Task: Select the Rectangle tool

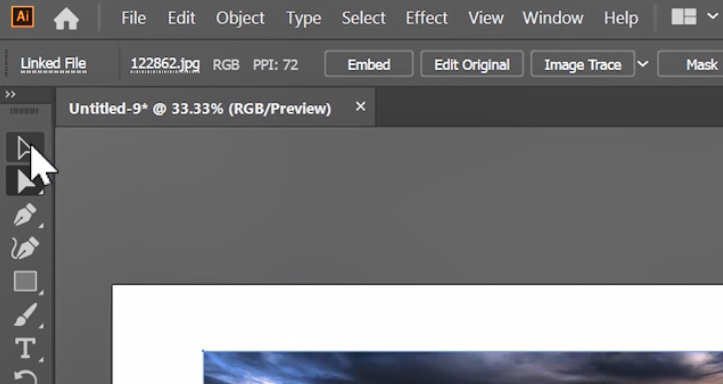Action: [25, 281]
